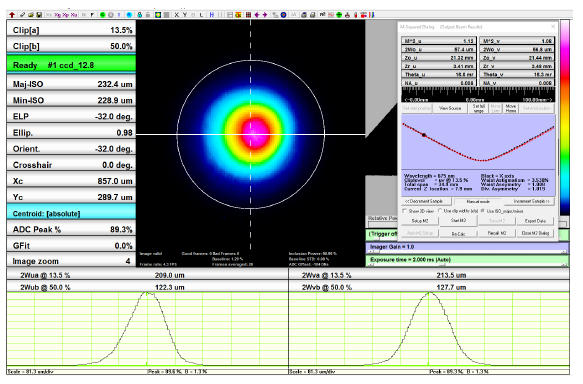Screen dimensions: 583x384
Task: Click the Orient. -32.0 deg readout
Action: [71, 149]
